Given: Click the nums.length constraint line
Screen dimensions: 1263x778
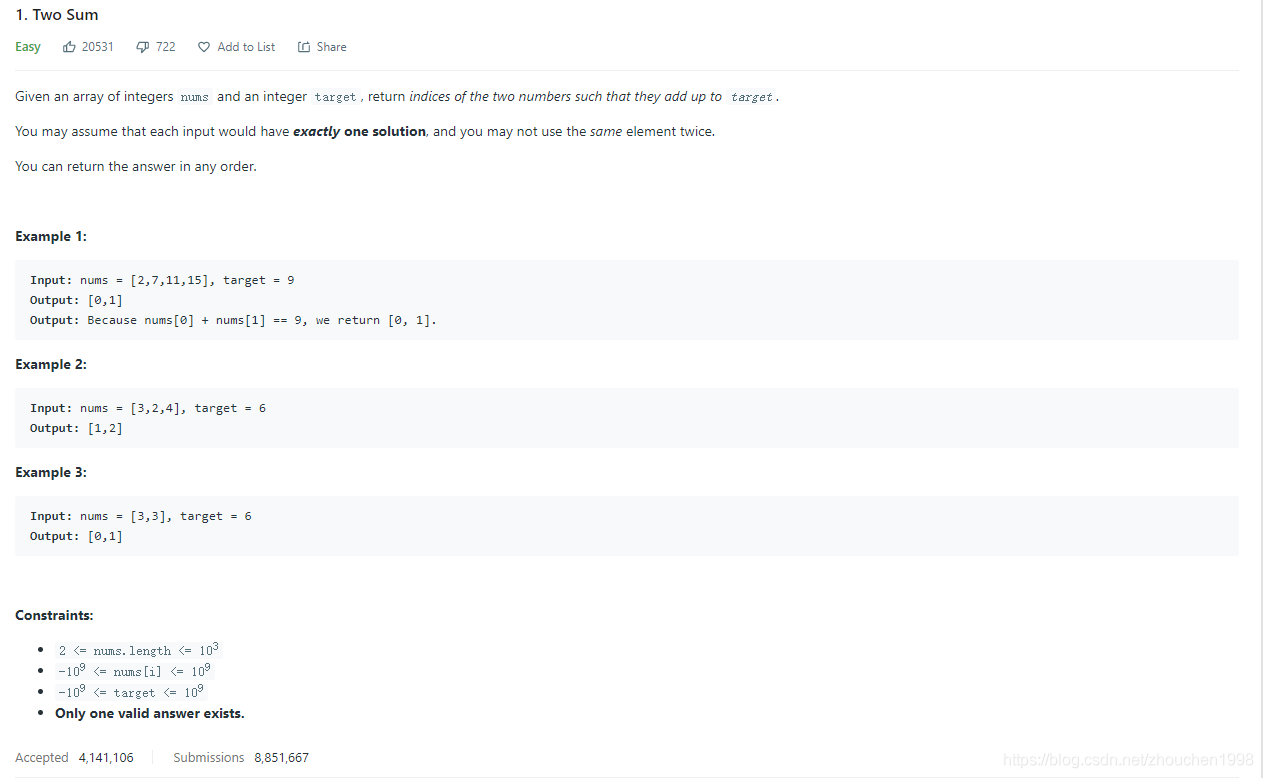Looking at the screenshot, I should pyautogui.click(x=138, y=650).
